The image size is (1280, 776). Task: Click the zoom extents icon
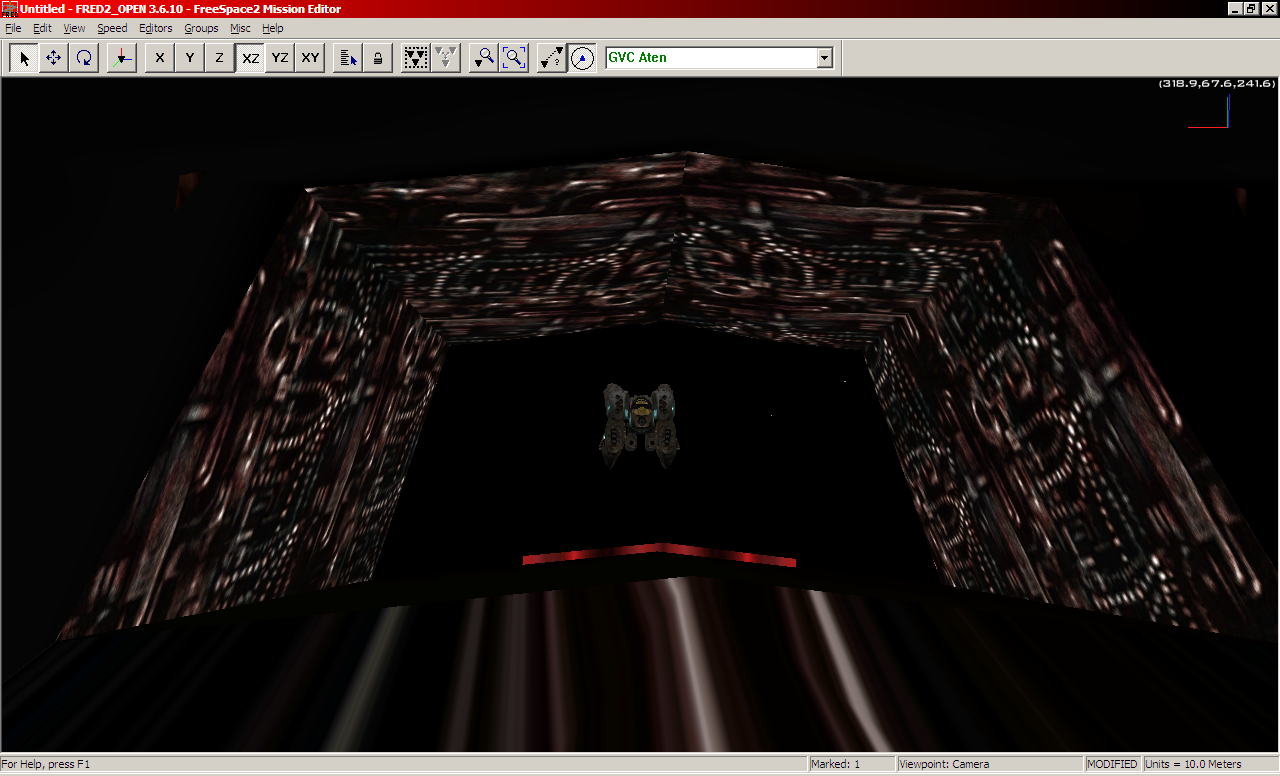click(514, 58)
